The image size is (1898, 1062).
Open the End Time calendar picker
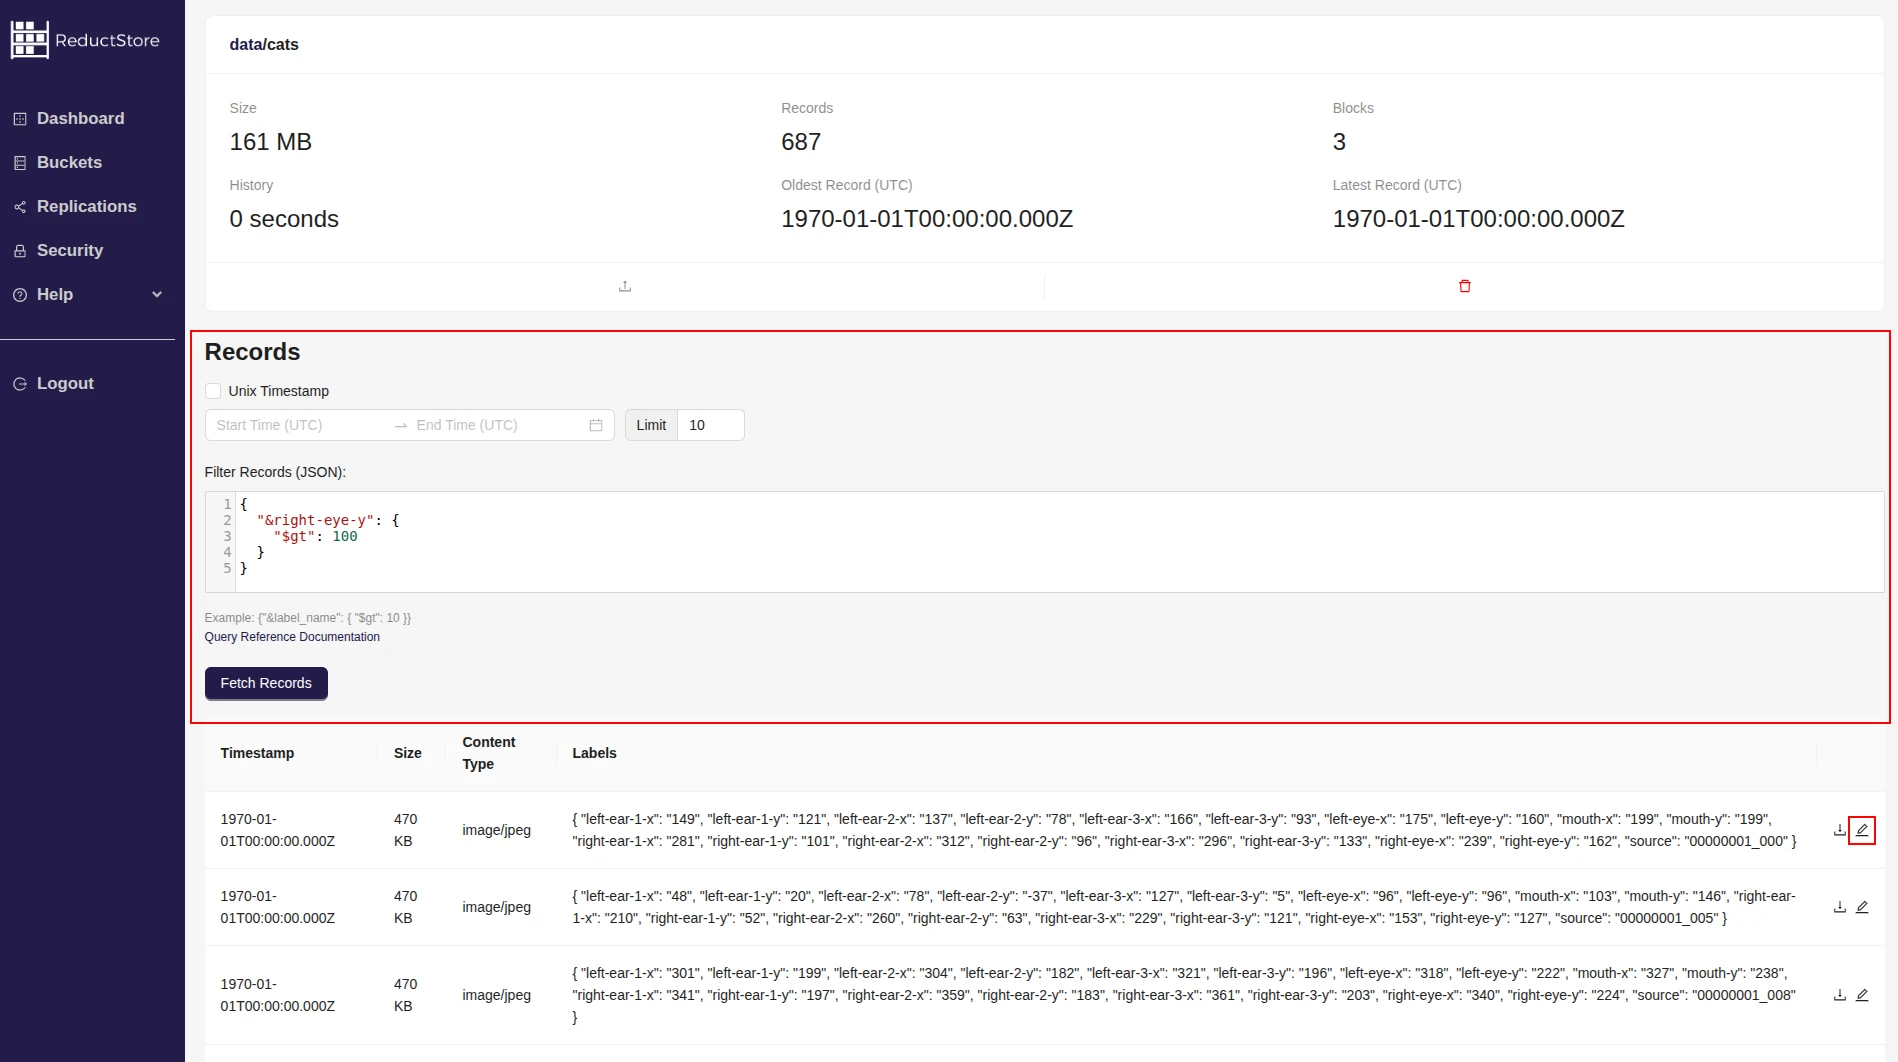(x=595, y=425)
